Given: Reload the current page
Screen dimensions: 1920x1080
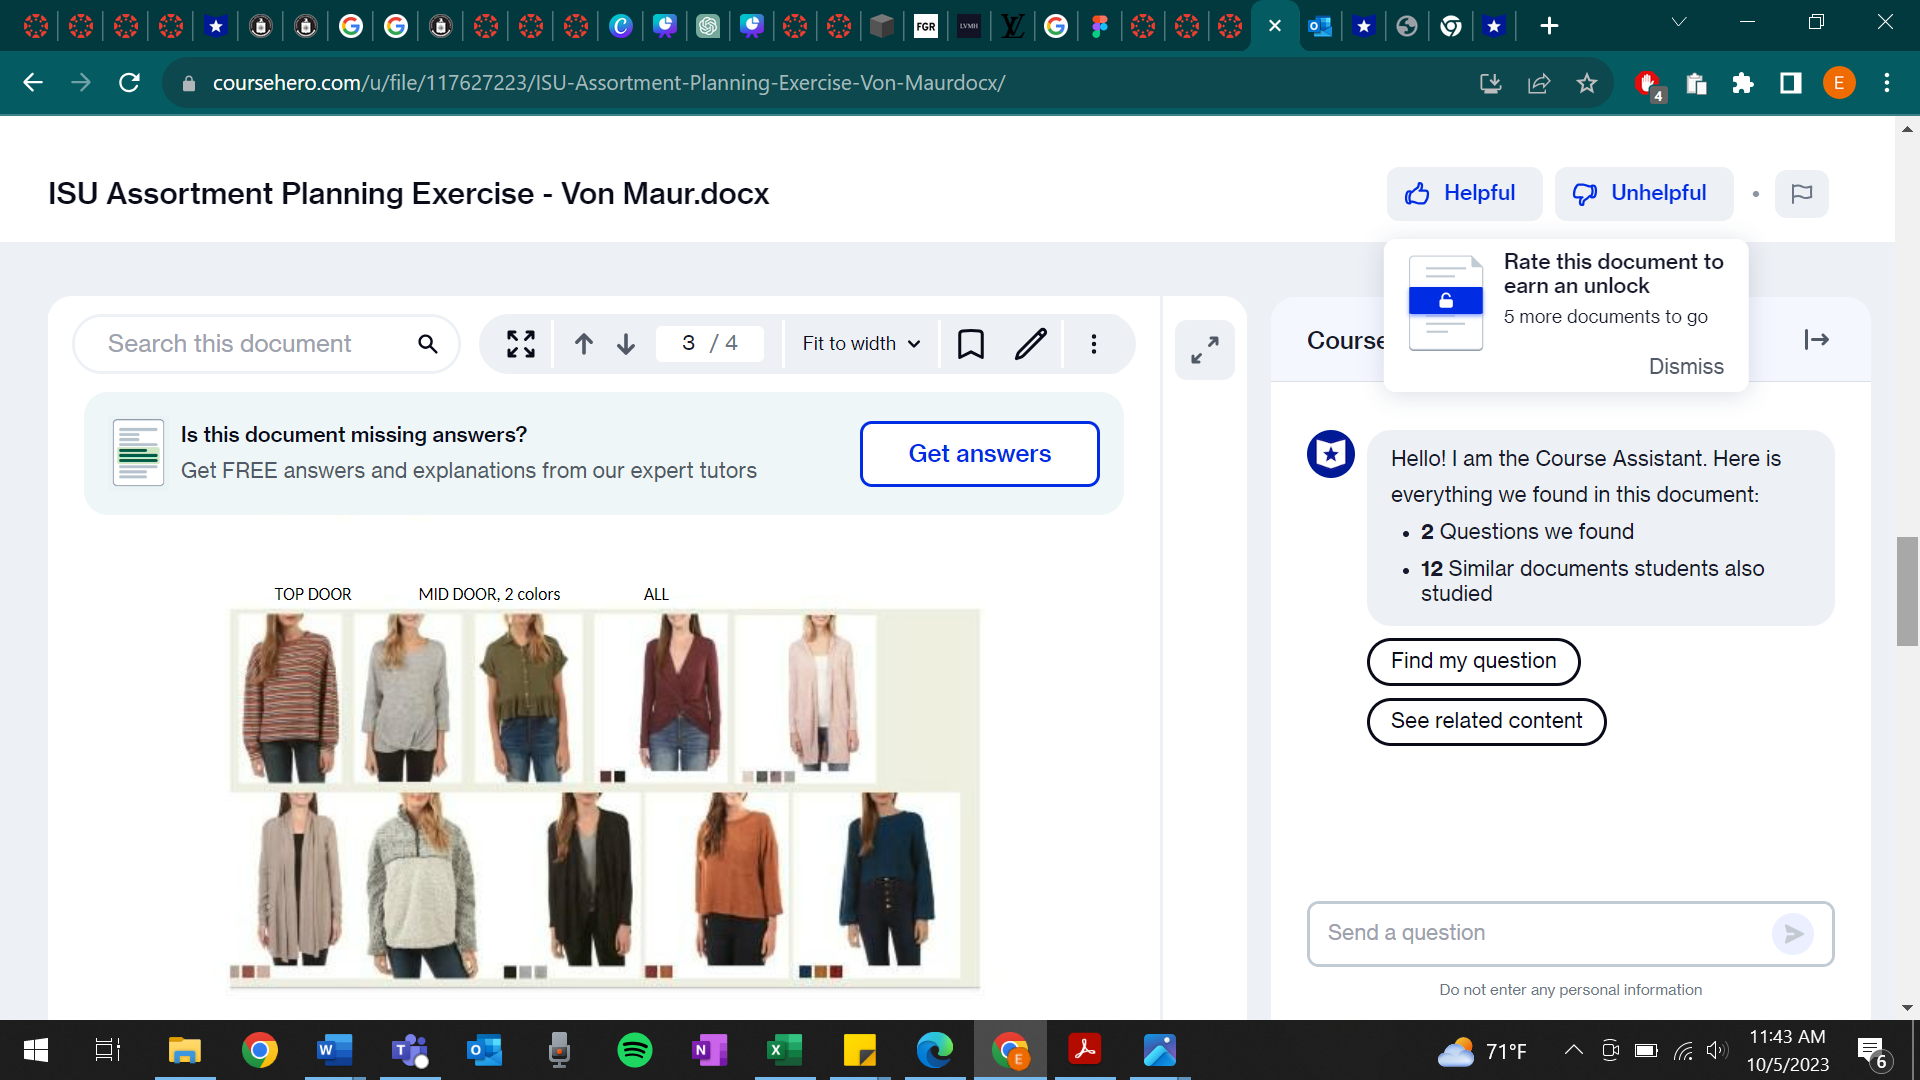Looking at the screenshot, I should (x=129, y=83).
